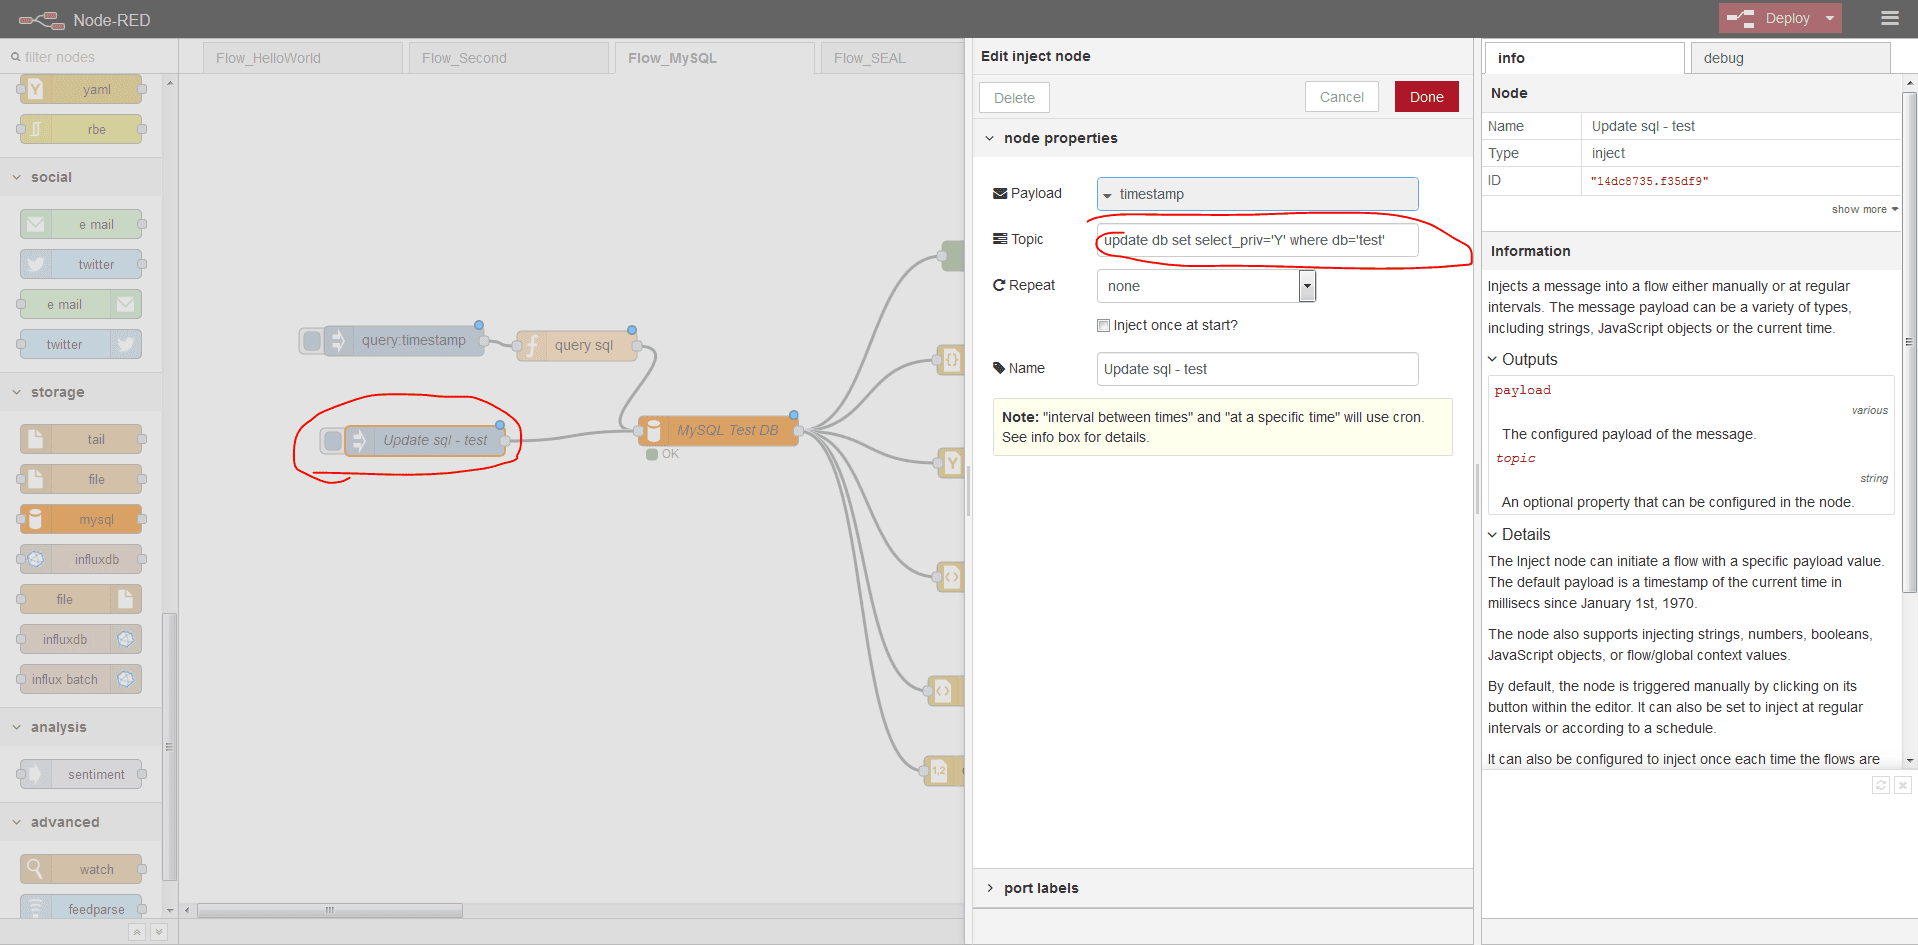The width and height of the screenshot is (1918, 945).
Task: Click the sentiment analysis node
Action: tap(81, 774)
